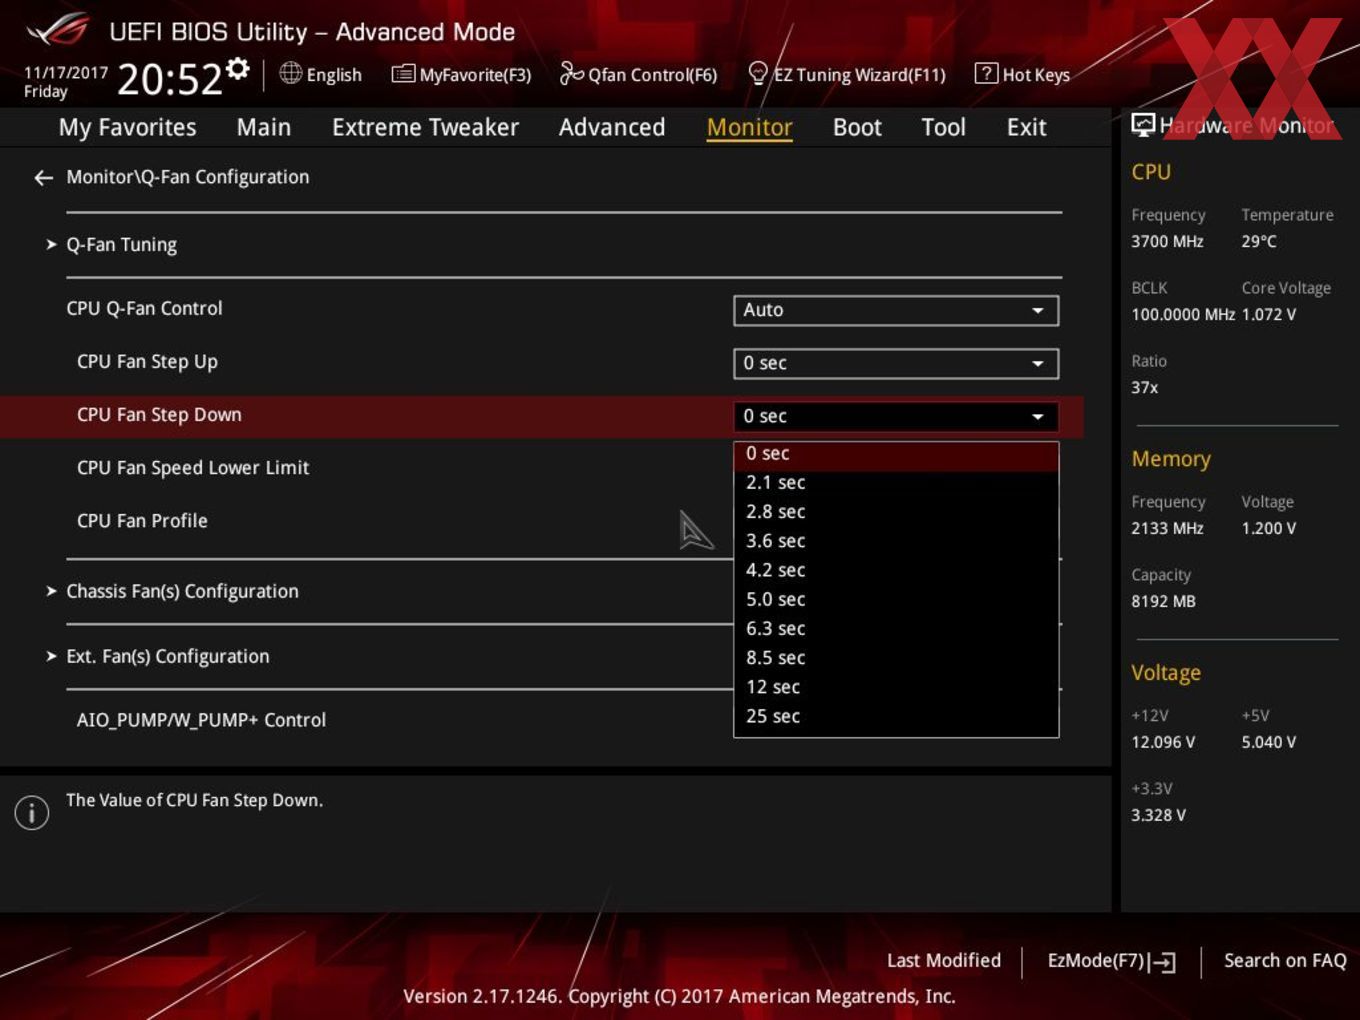Click the Hot Keys question mark icon
Screen dimensions: 1360x1020
point(986,73)
